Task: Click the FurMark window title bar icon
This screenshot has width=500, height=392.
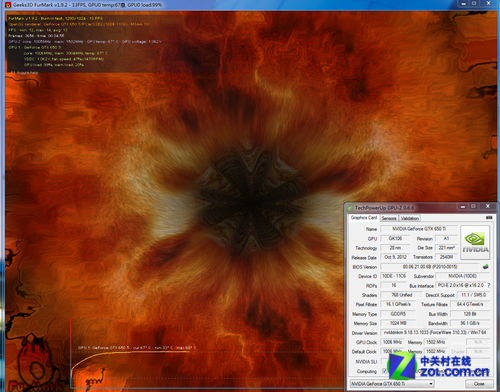Action: [8, 5]
